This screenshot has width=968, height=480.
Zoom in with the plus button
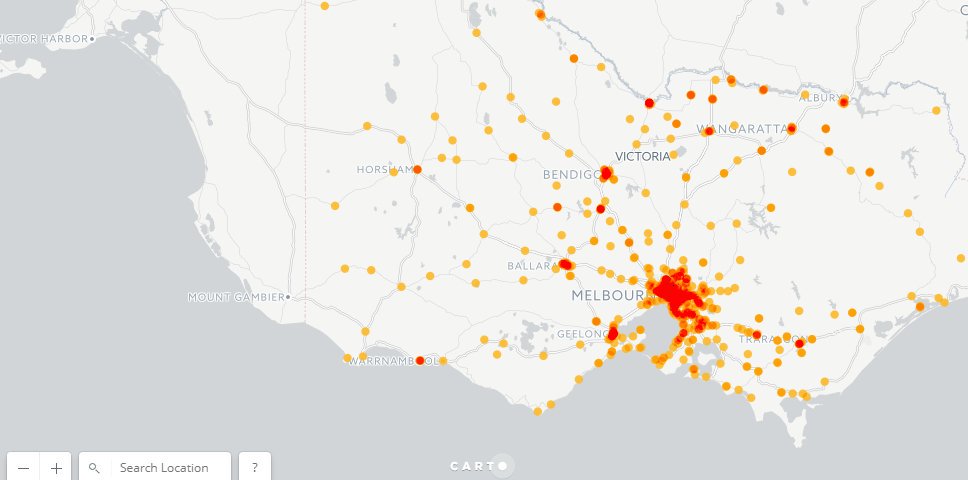pyautogui.click(x=56, y=468)
